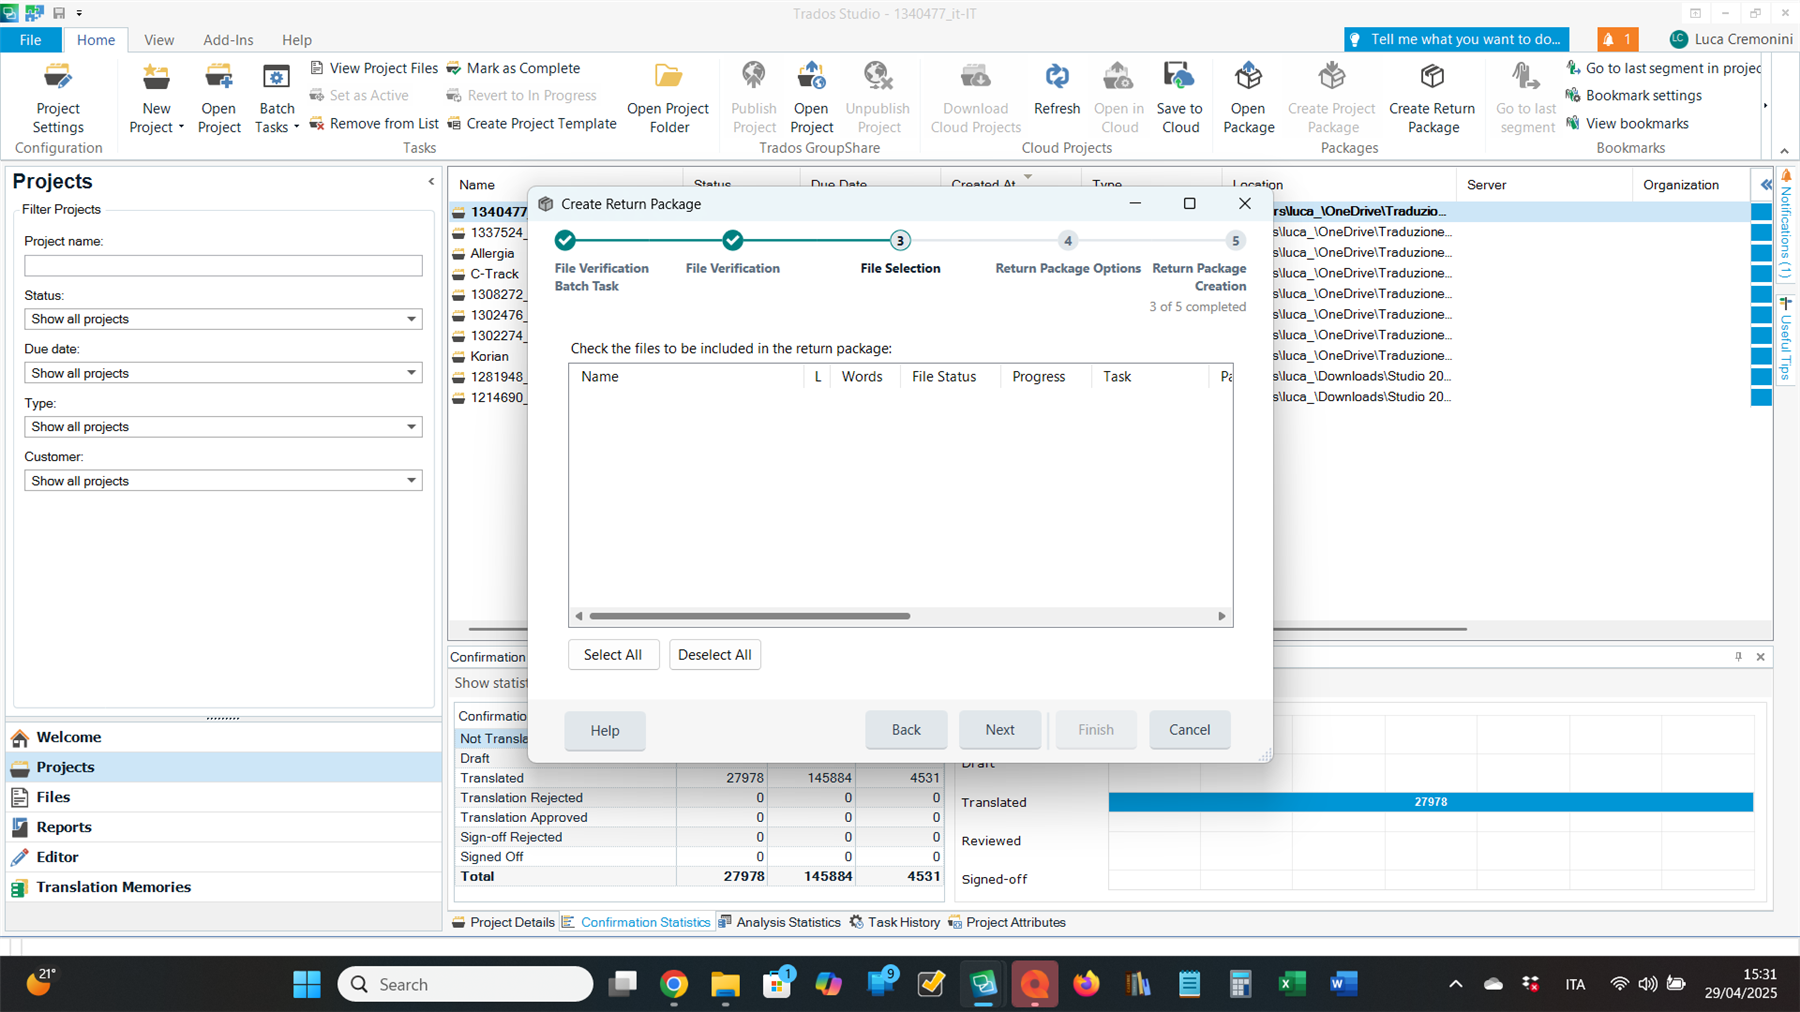Open Project Settings

(x=57, y=97)
